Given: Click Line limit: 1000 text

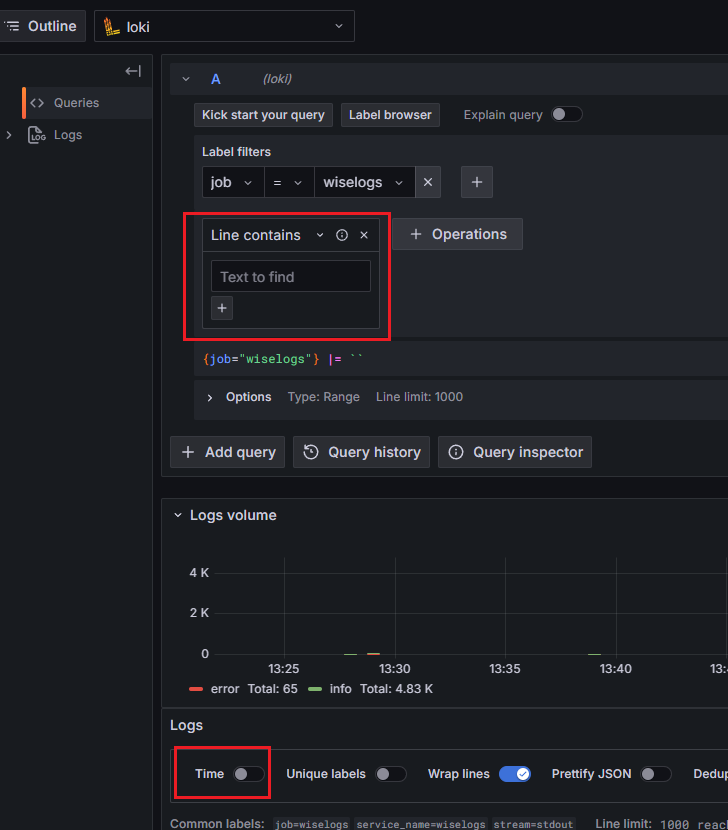Looking at the screenshot, I should tap(419, 397).
